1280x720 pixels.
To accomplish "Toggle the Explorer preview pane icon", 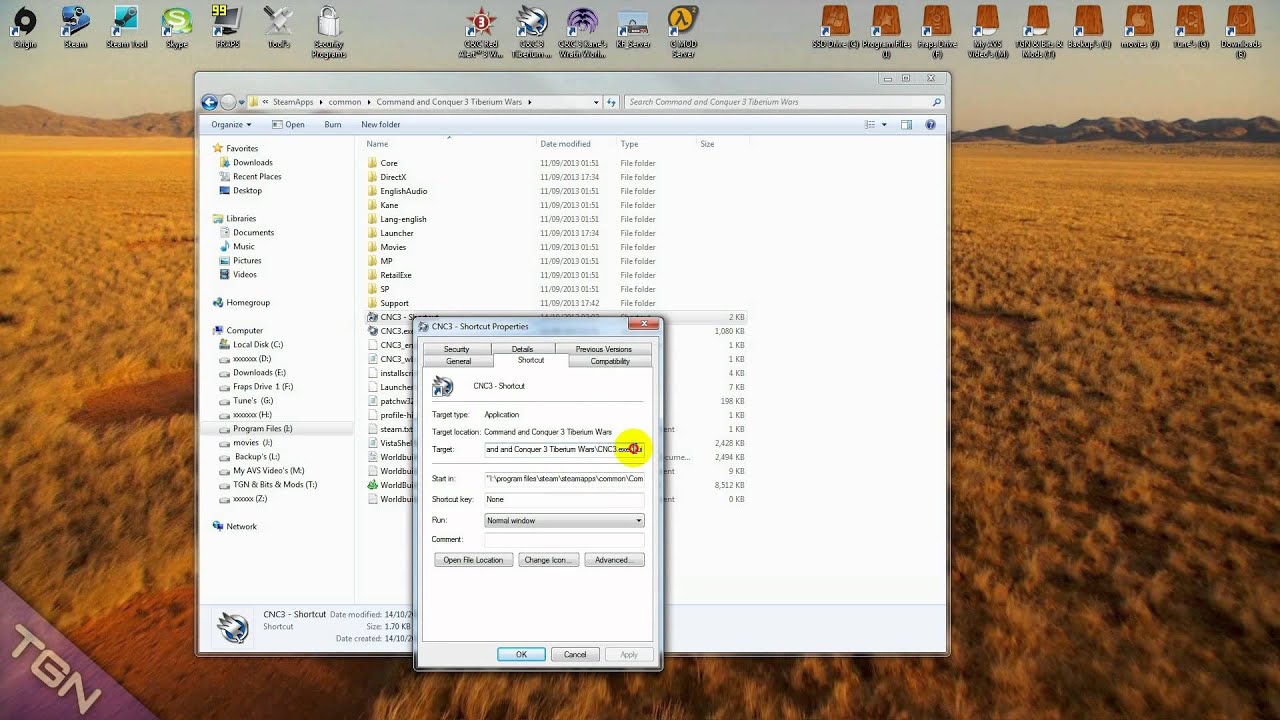I will [906, 125].
